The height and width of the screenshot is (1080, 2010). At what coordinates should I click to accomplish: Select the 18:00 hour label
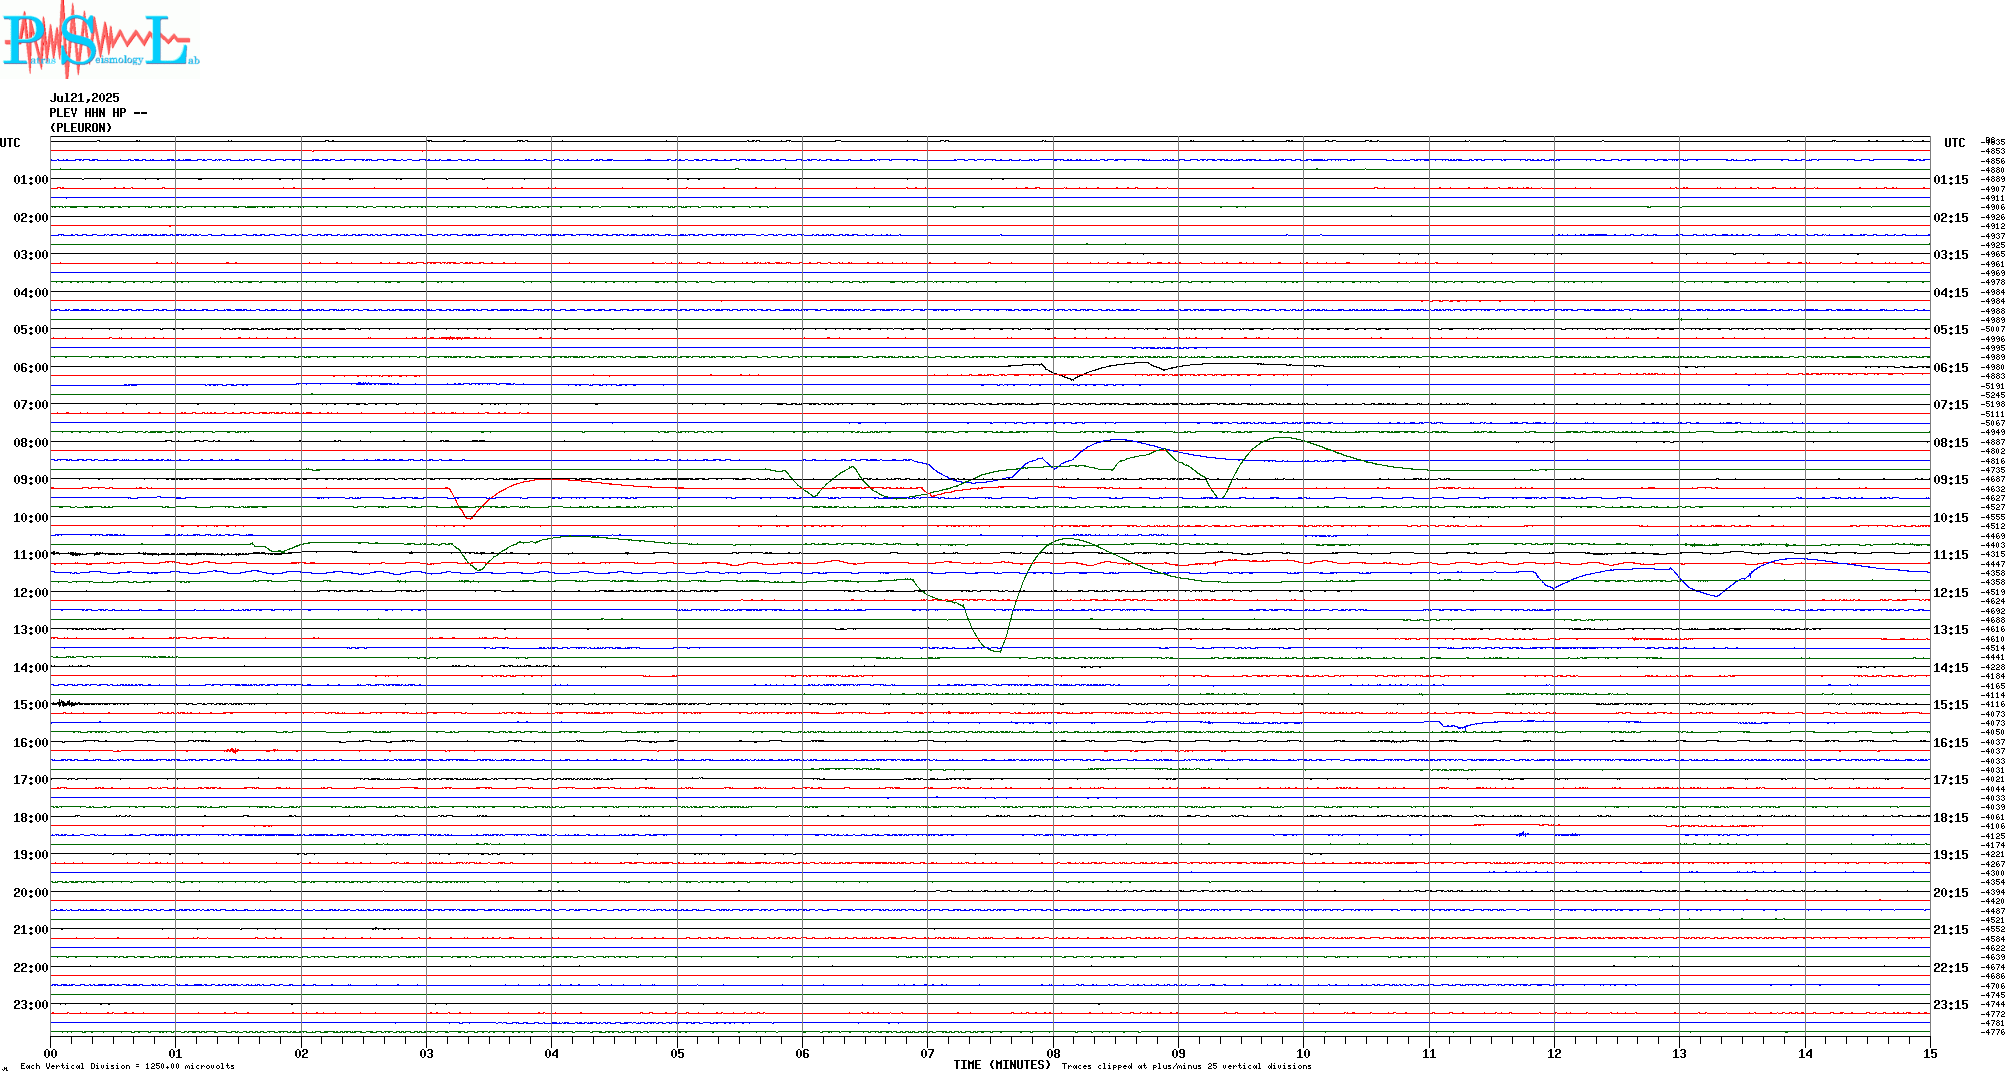pyautogui.click(x=31, y=818)
